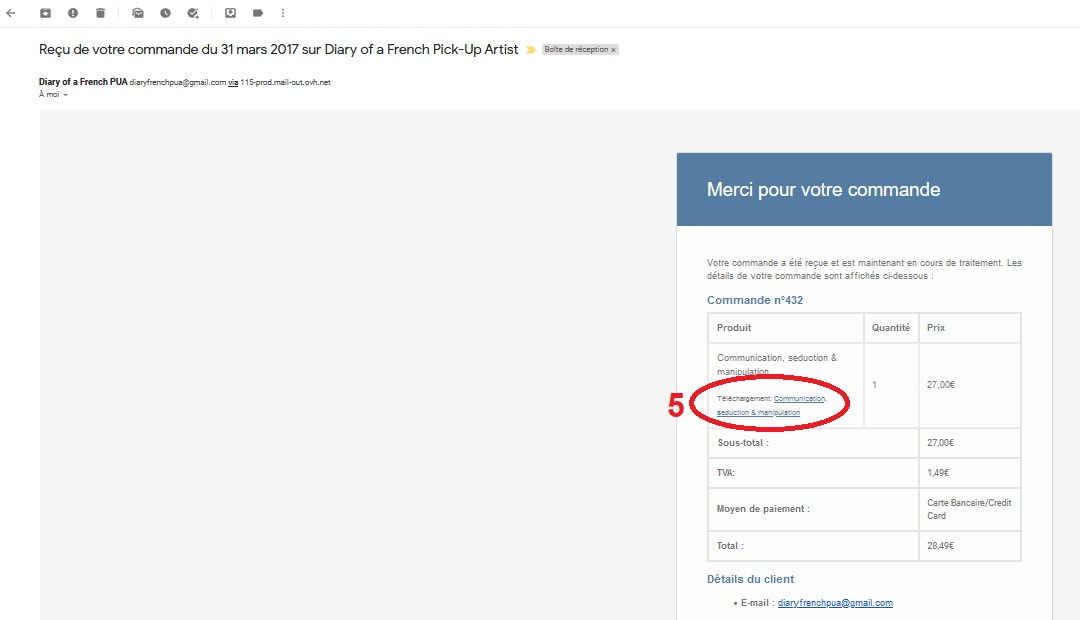Screen dimensions: 1080x620
Task: Toggle the yellow importance marker
Action: [x=531, y=50]
